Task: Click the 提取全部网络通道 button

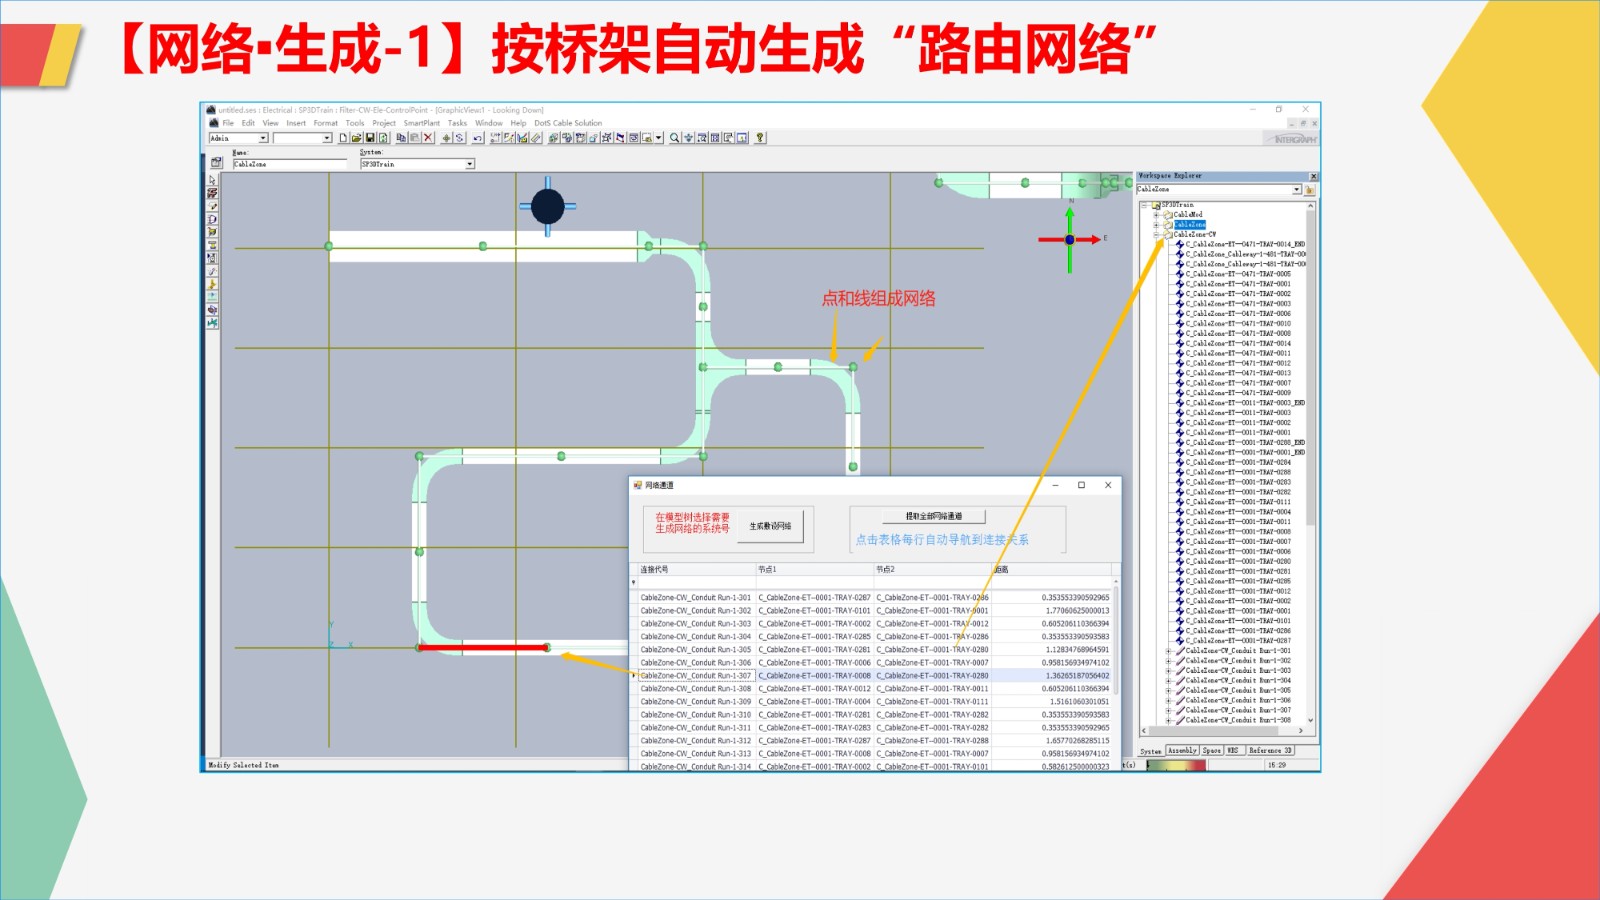Action: click(933, 516)
